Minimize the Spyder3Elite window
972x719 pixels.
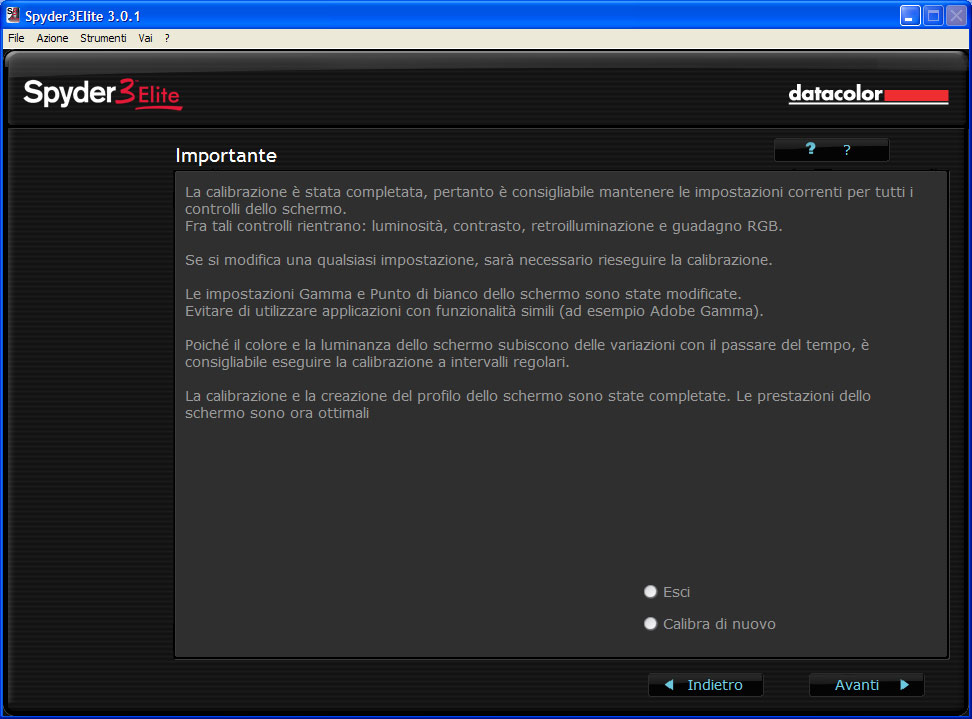pos(909,15)
